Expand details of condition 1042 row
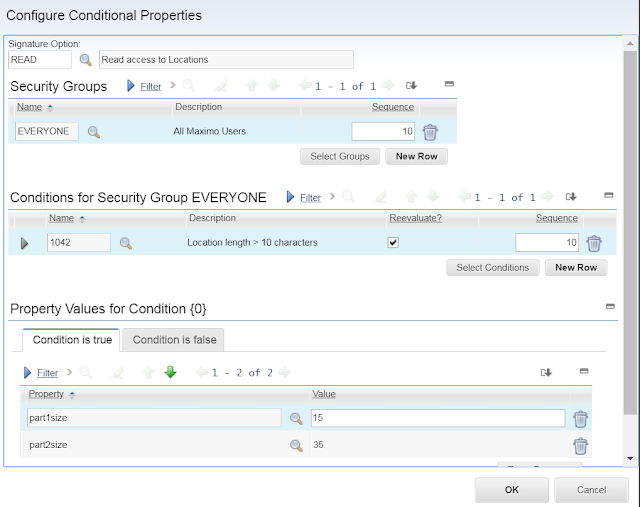The image size is (640, 507). (24, 243)
